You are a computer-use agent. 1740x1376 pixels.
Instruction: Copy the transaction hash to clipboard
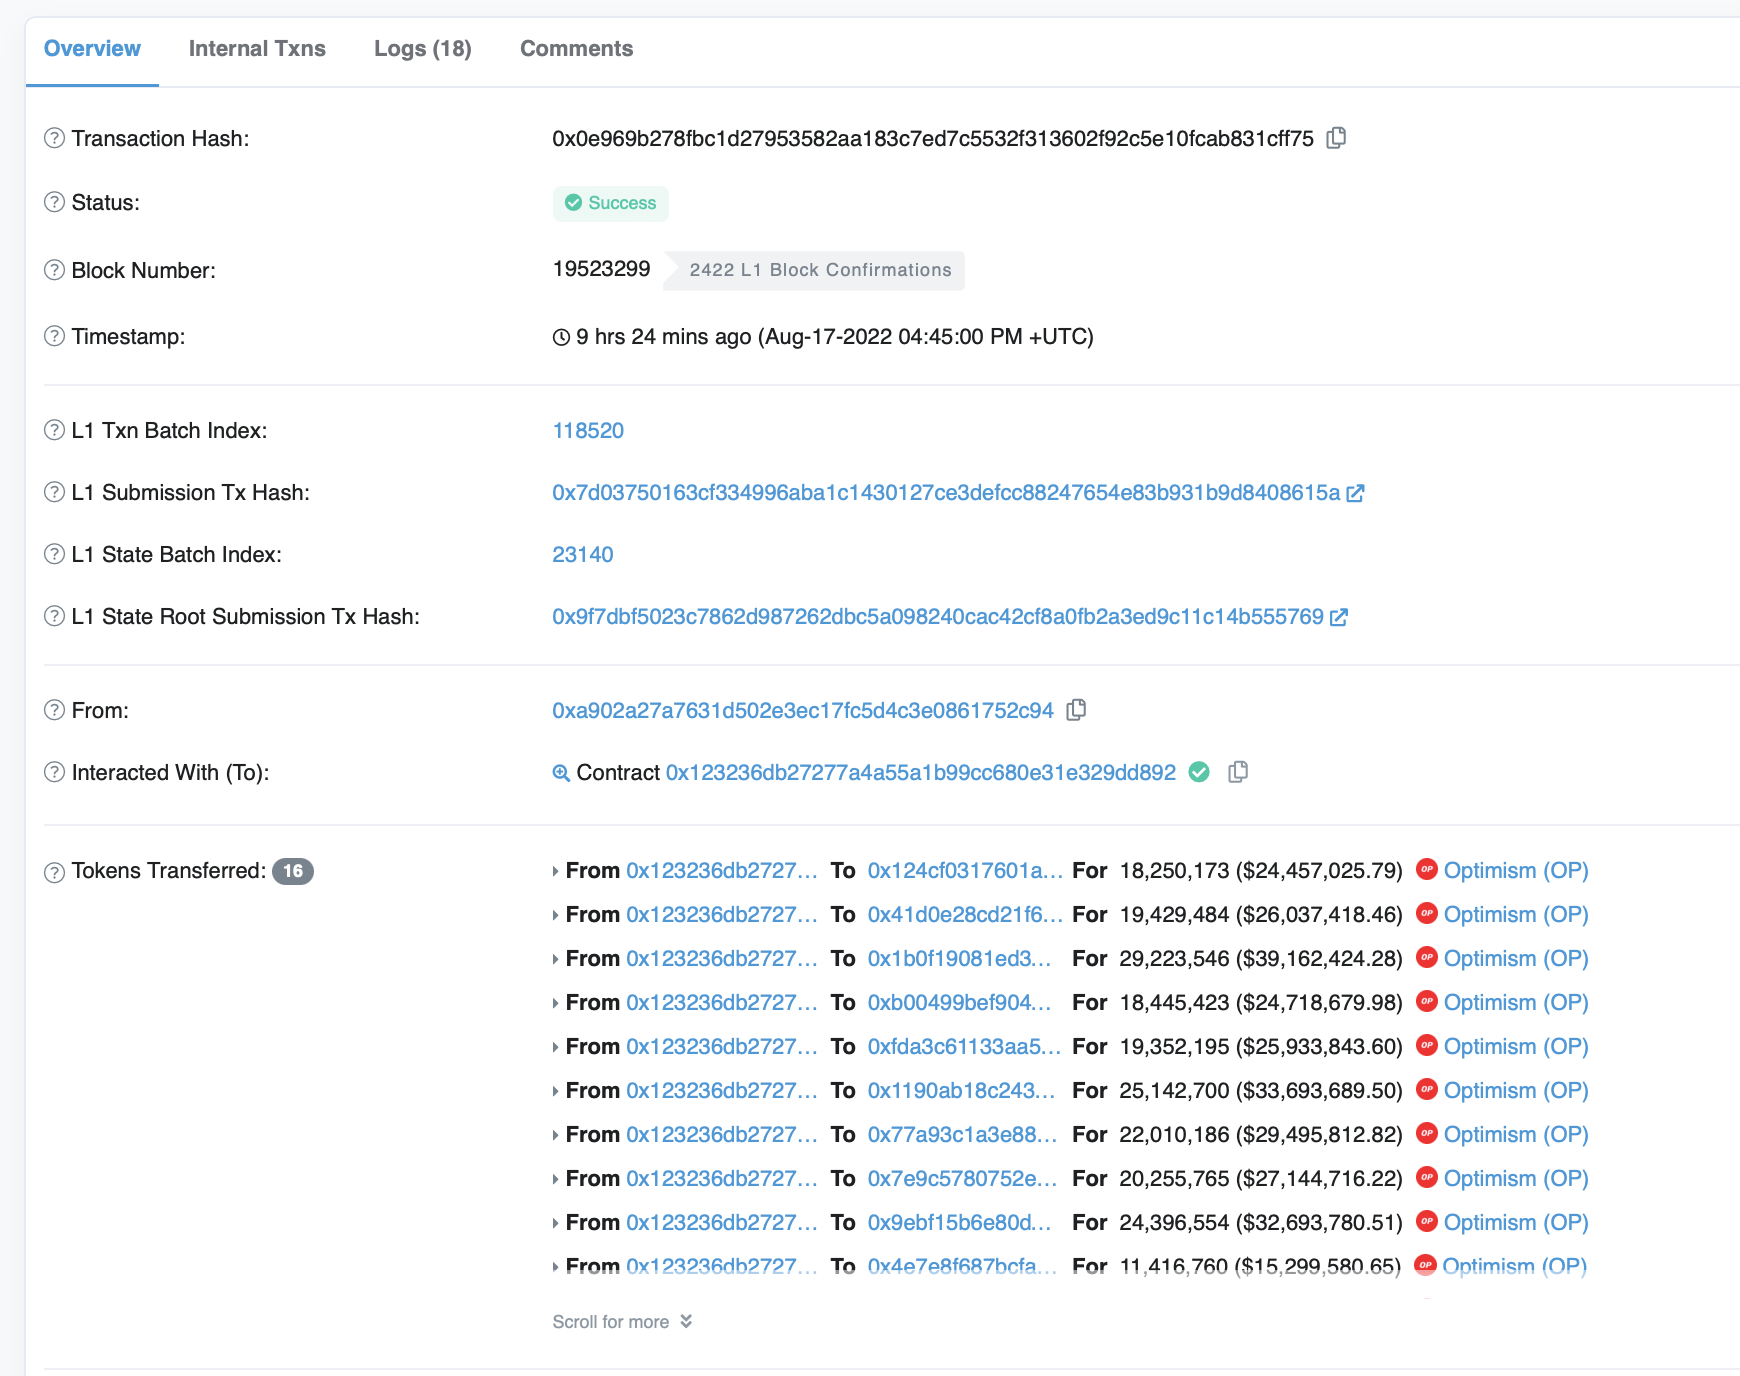pos(1336,138)
